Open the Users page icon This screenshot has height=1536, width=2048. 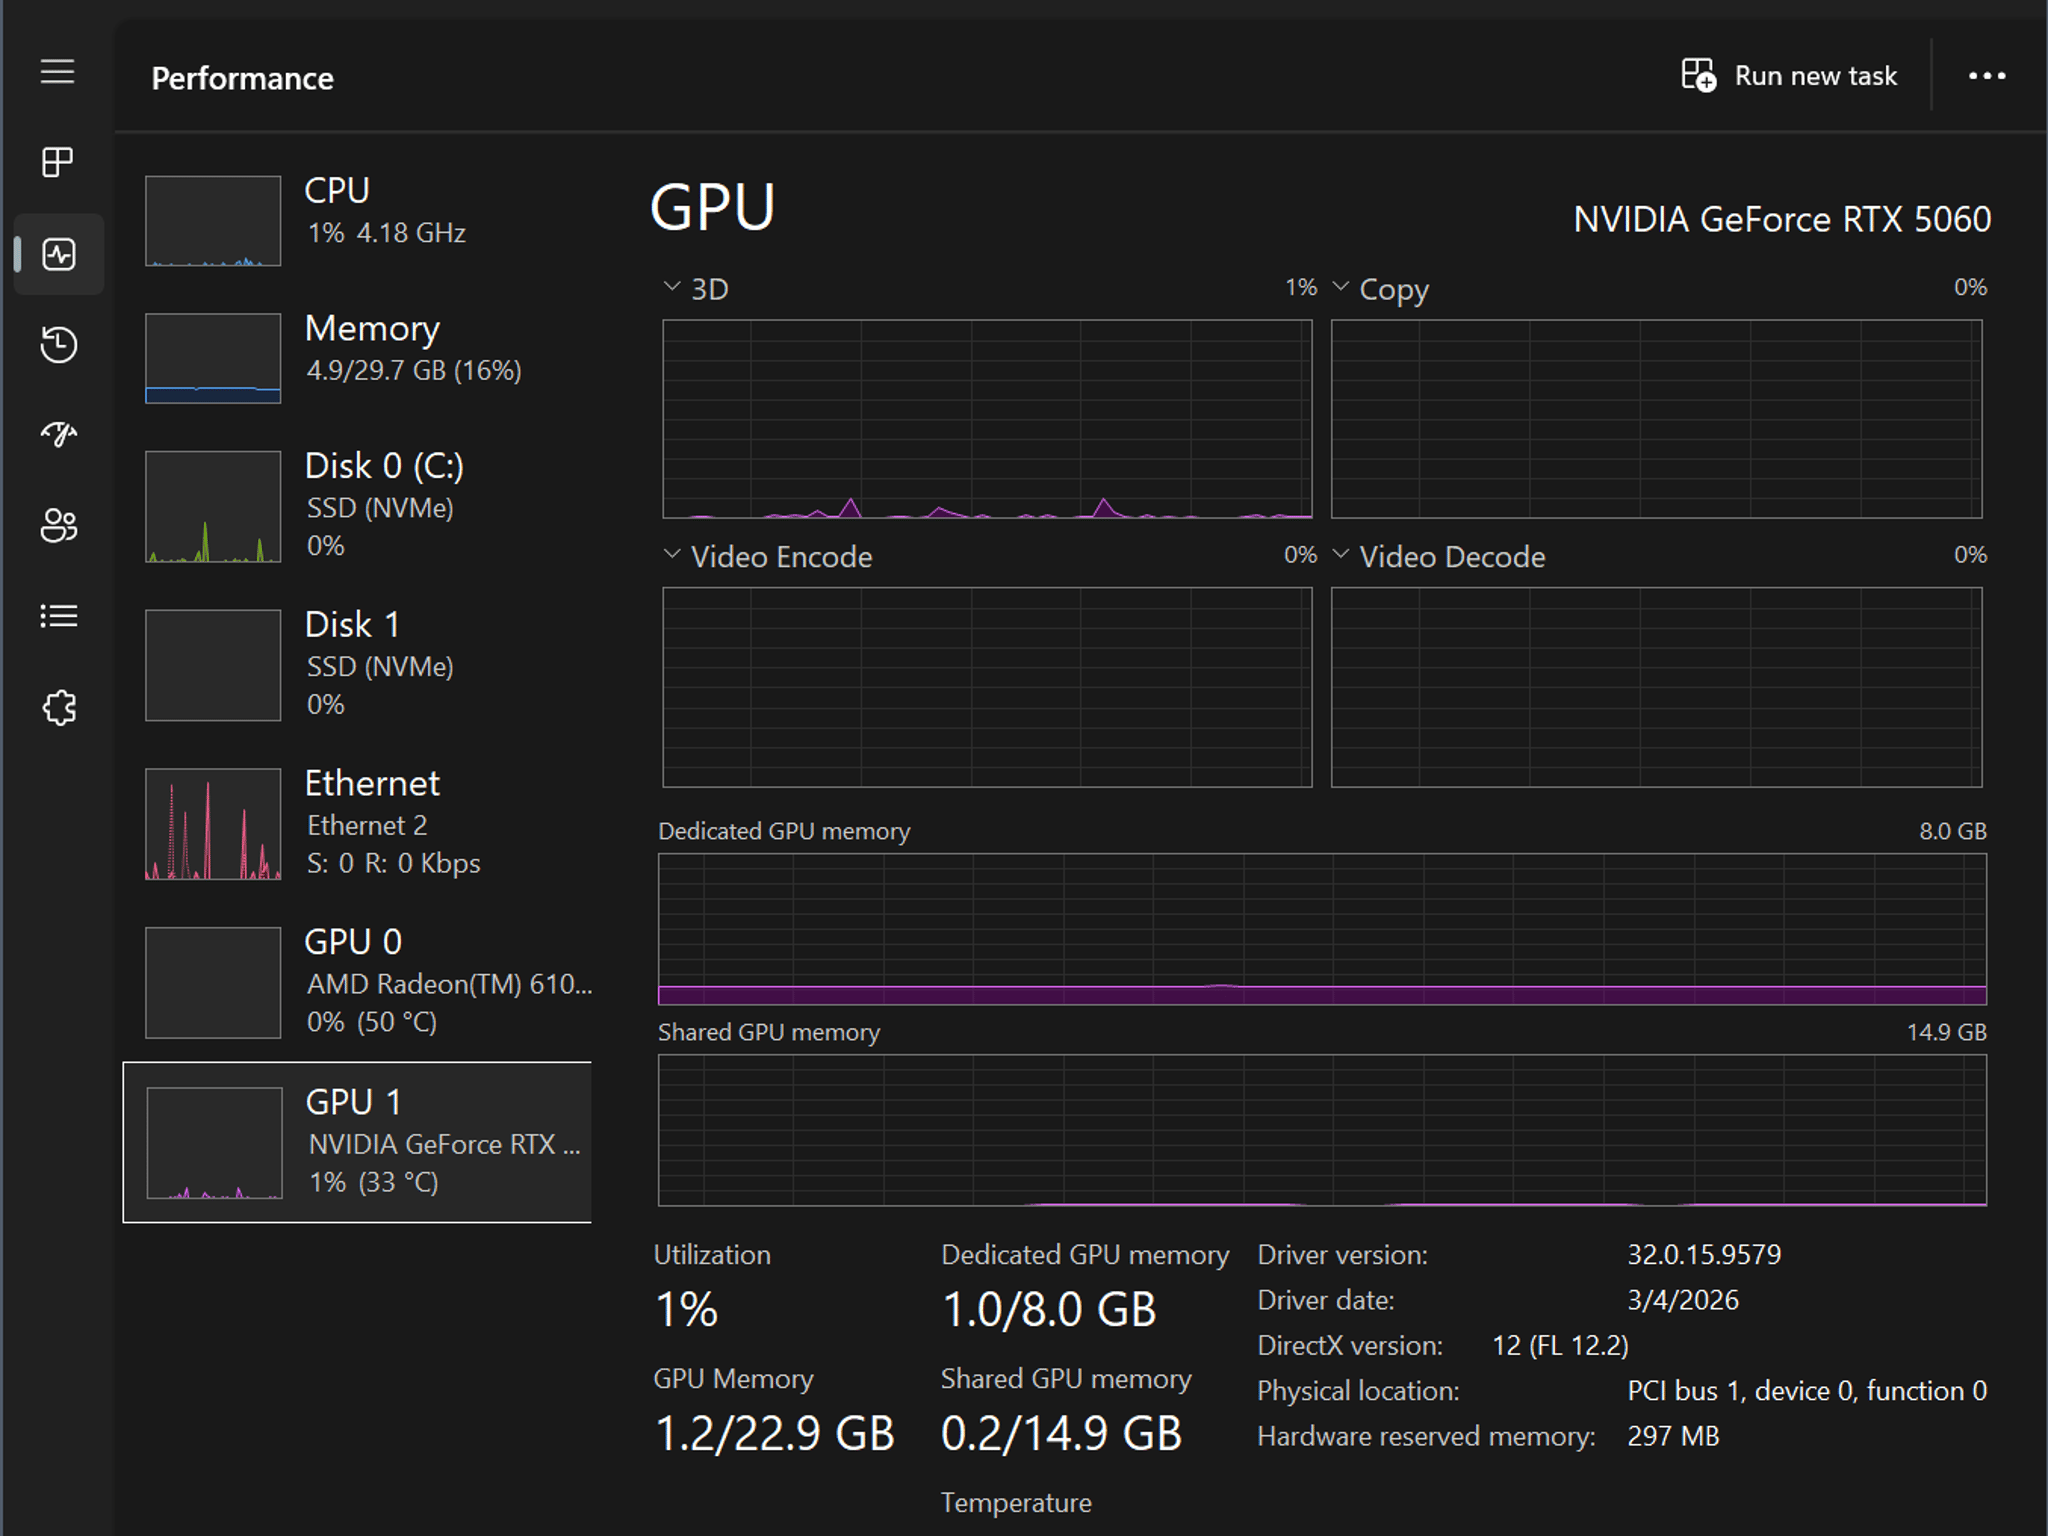pyautogui.click(x=59, y=525)
